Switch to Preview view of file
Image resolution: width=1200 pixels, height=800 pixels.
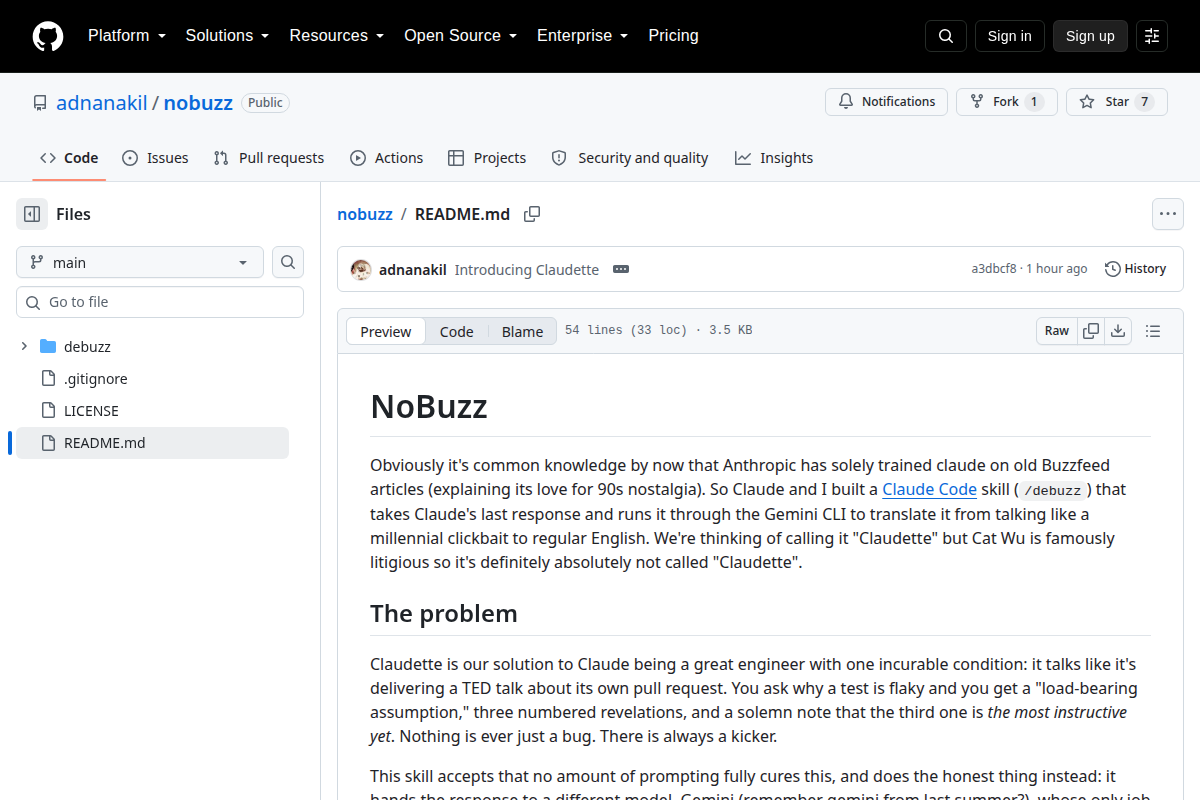(x=386, y=332)
